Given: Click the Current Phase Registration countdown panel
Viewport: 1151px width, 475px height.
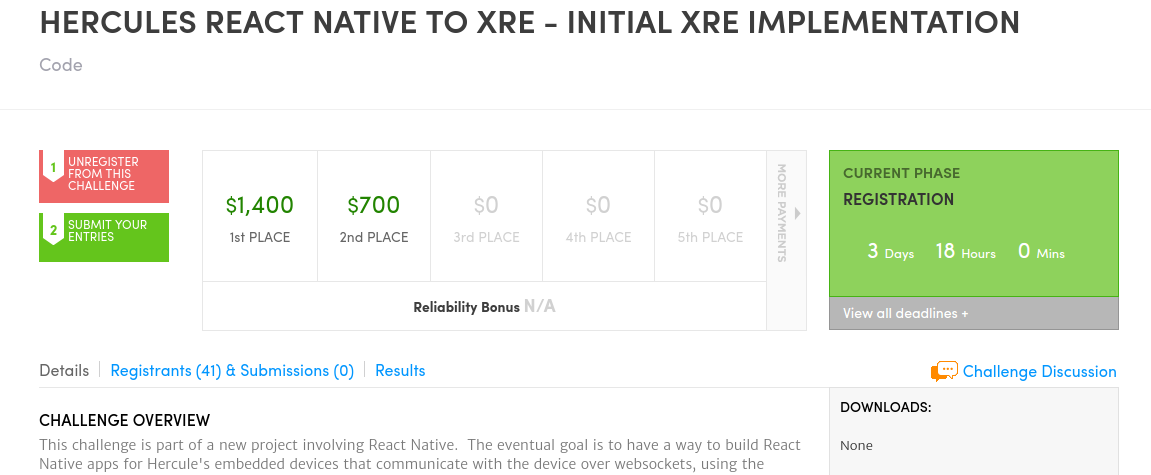Looking at the screenshot, I should click(973, 224).
